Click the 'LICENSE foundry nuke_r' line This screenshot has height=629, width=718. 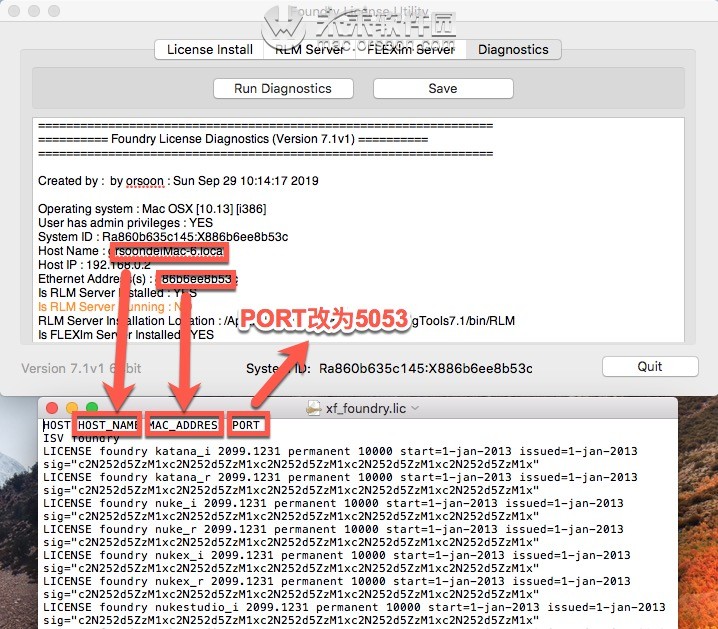[x=333, y=530]
